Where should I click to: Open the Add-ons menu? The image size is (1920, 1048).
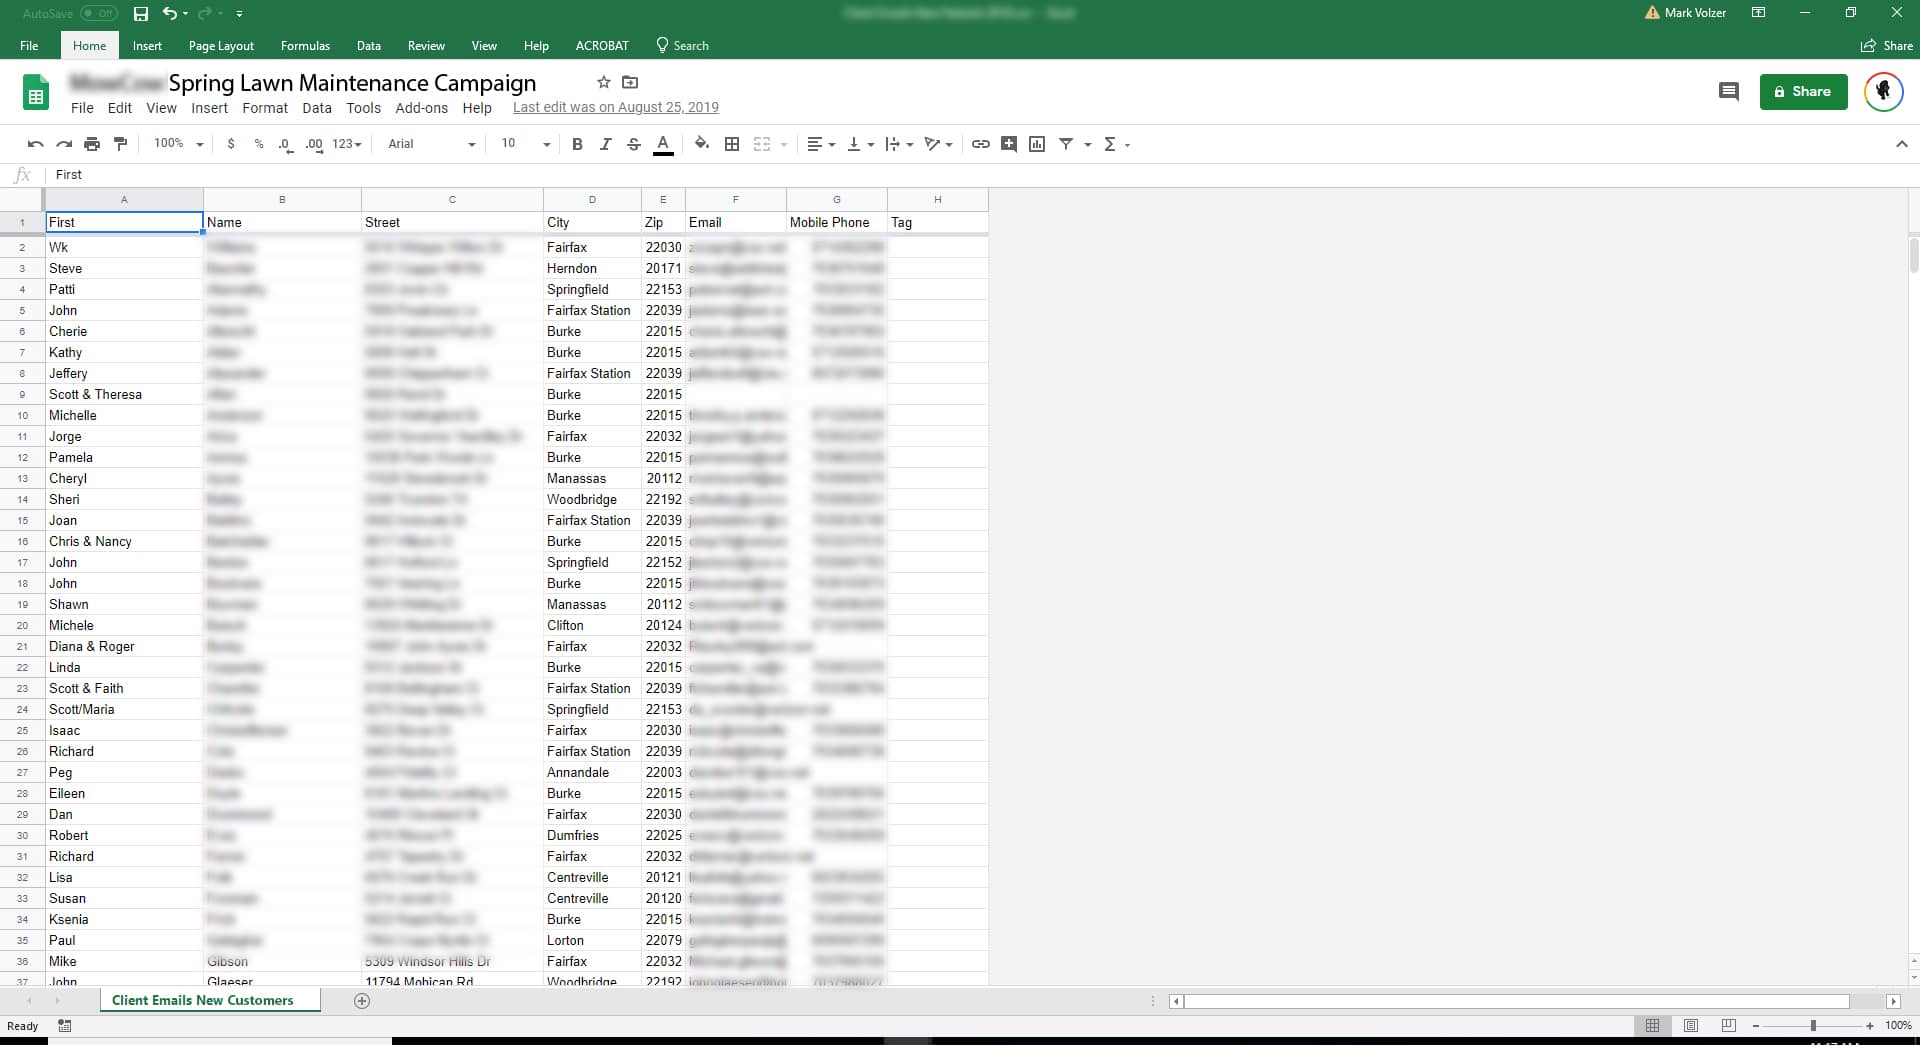[x=421, y=108]
